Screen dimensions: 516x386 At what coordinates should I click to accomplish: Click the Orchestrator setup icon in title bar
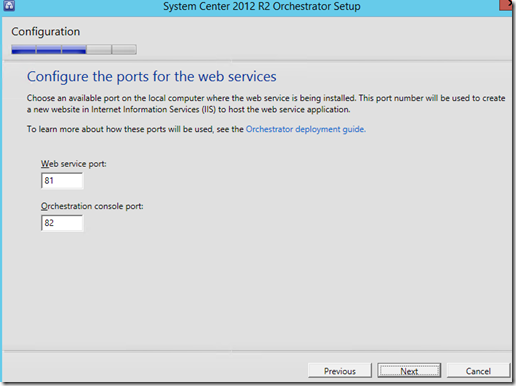pyautogui.click(x=9, y=5)
